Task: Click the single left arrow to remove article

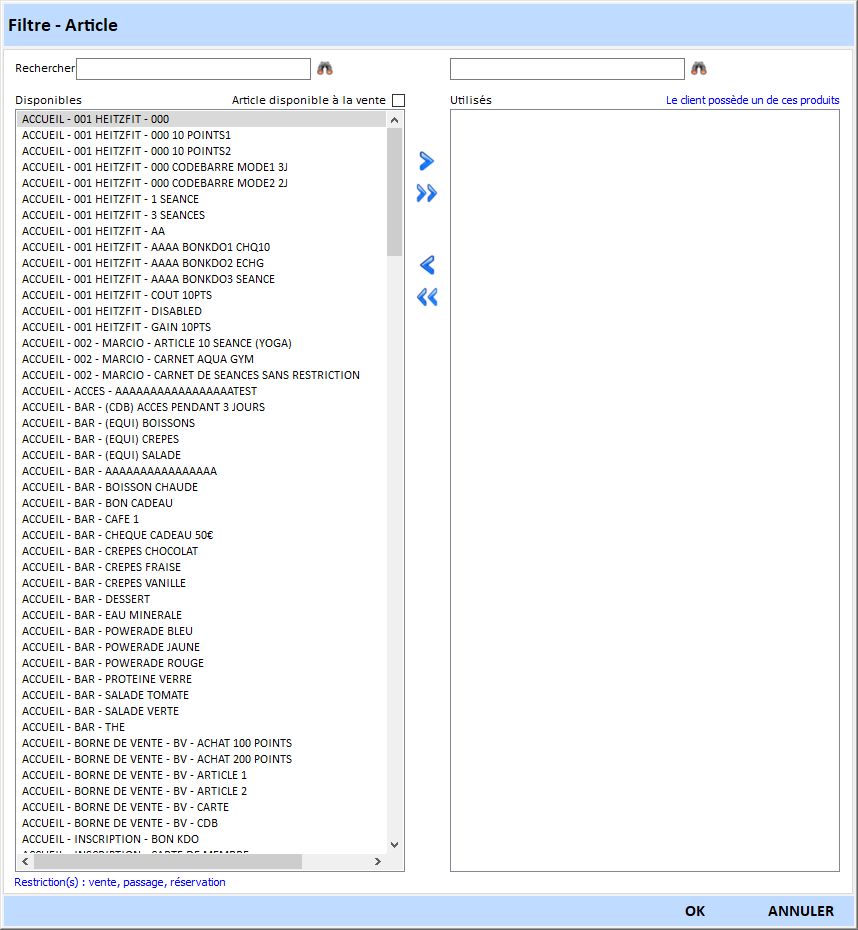Action: (x=427, y=265)
